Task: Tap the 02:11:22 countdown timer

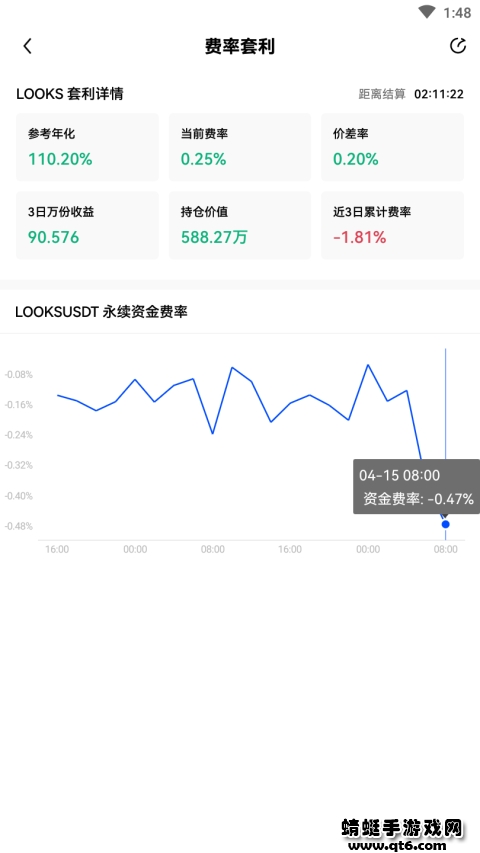Action: click(439, 94)
